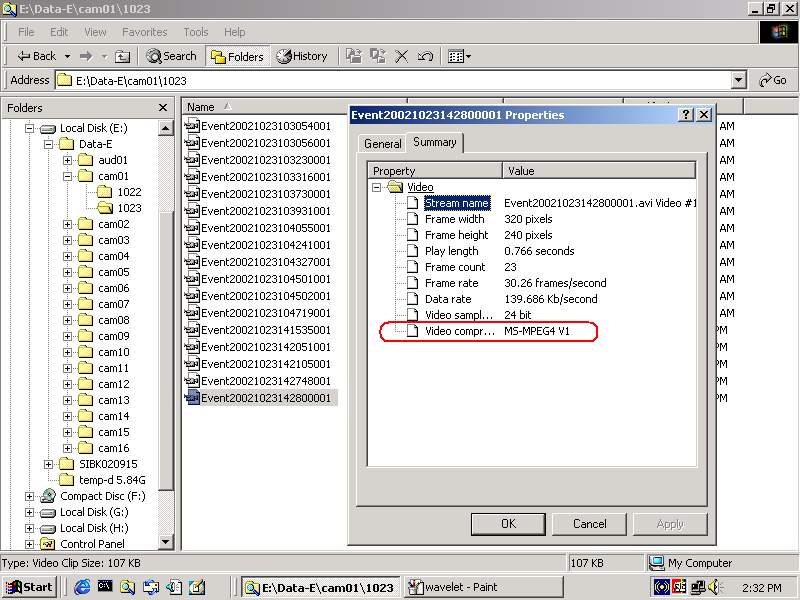This screenshot has width=800, height=600.
Task: Click the Delete X toolbar icon
Action: pyautogui.click(x=402, y=56)
